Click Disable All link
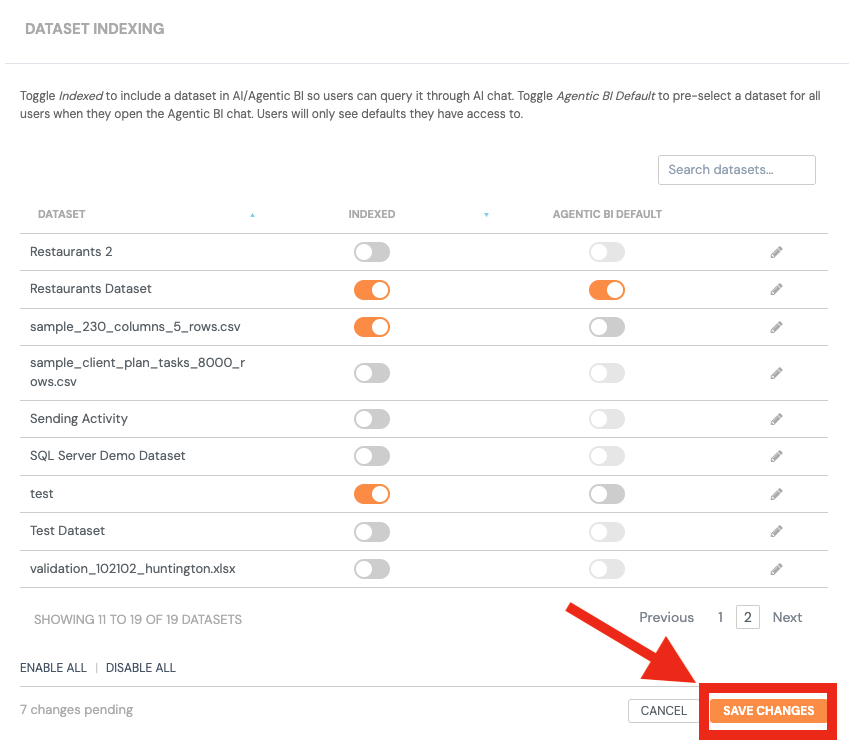The image size is (849, 748). coord(141,667)
